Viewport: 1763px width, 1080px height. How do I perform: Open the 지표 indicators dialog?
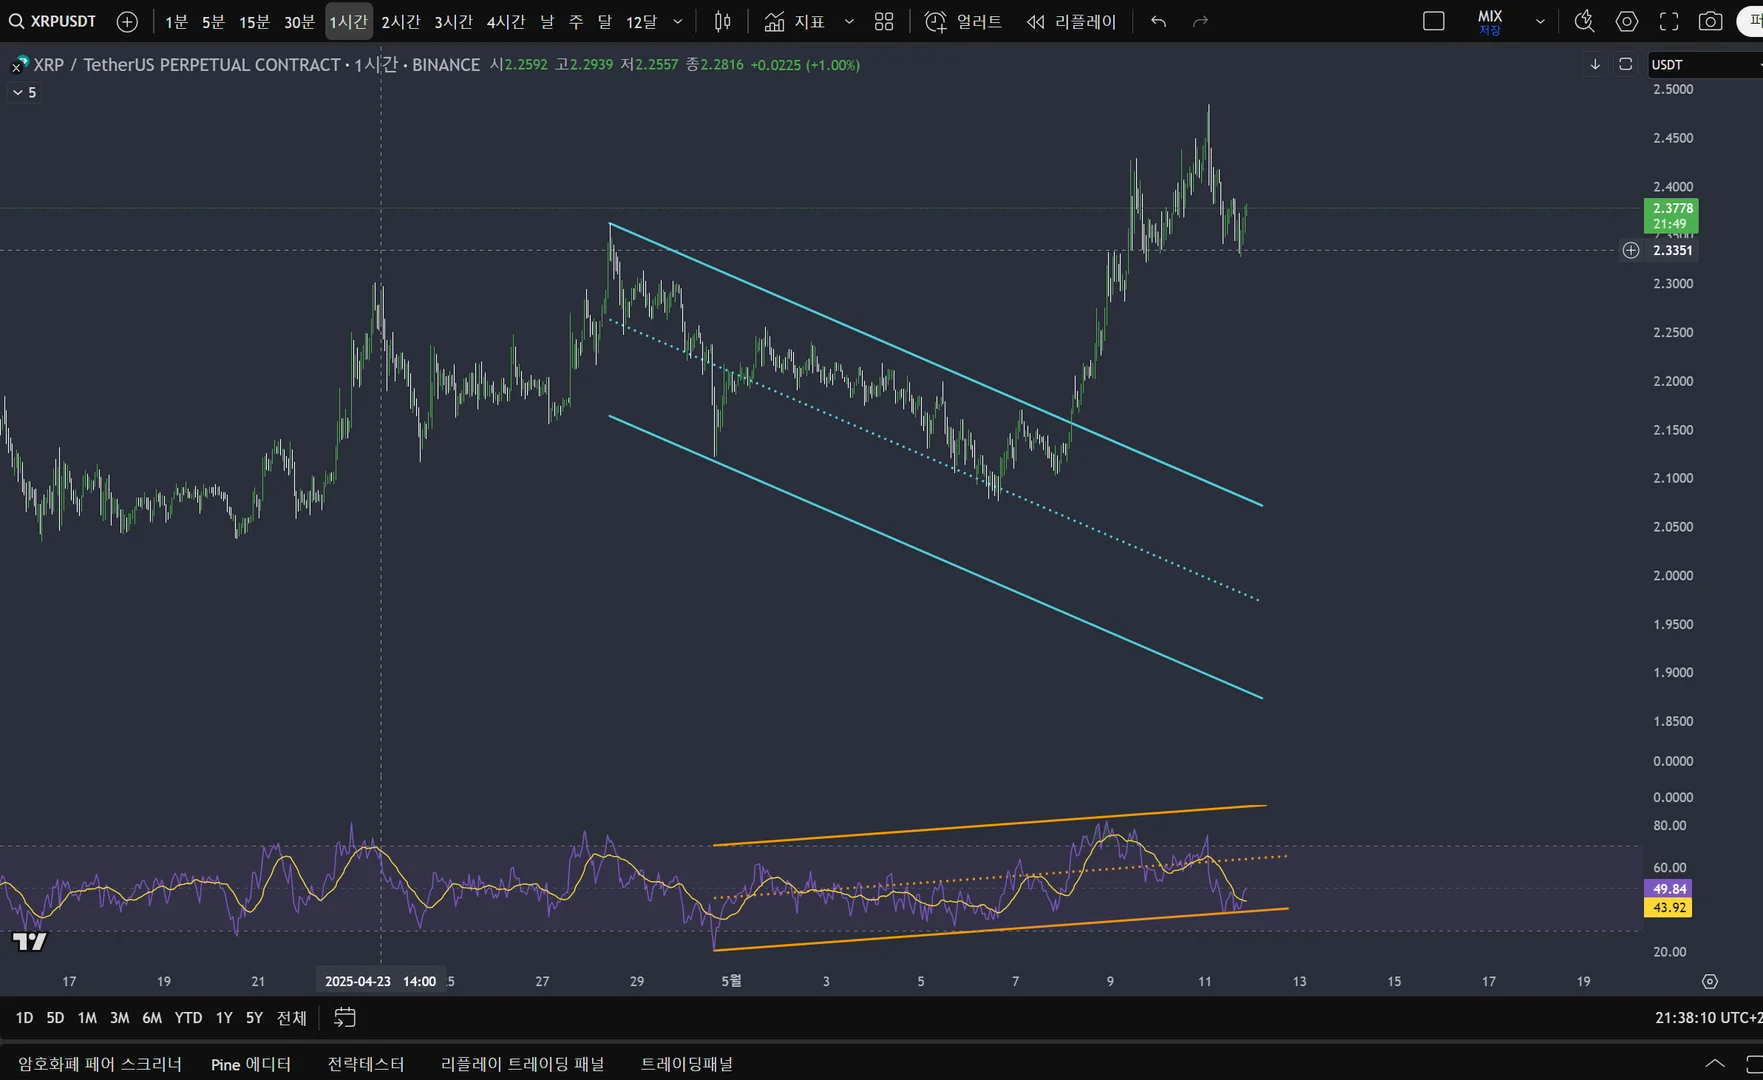[795, 21]
